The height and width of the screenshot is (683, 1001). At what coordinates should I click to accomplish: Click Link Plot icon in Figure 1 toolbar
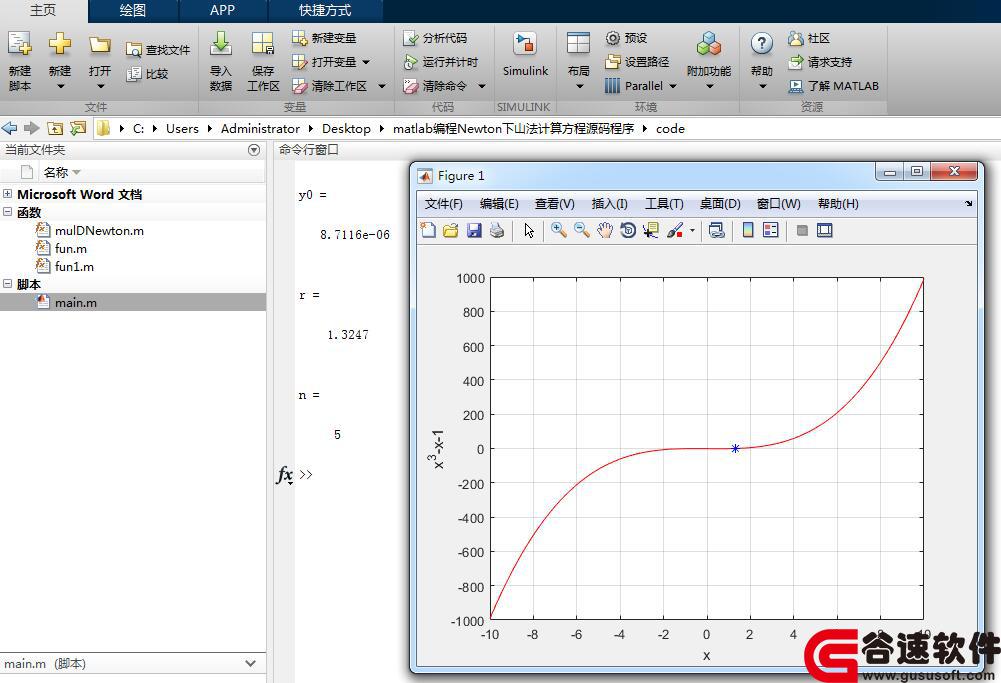tap(716, 230)
